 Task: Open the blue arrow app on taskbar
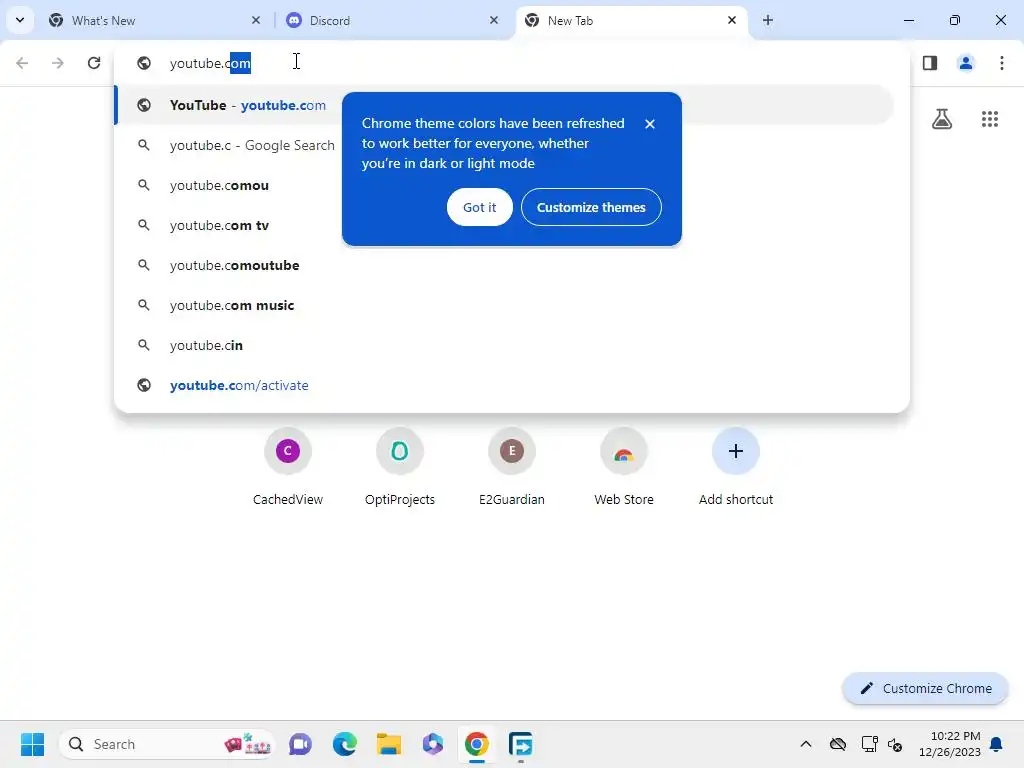click(520, 744)
